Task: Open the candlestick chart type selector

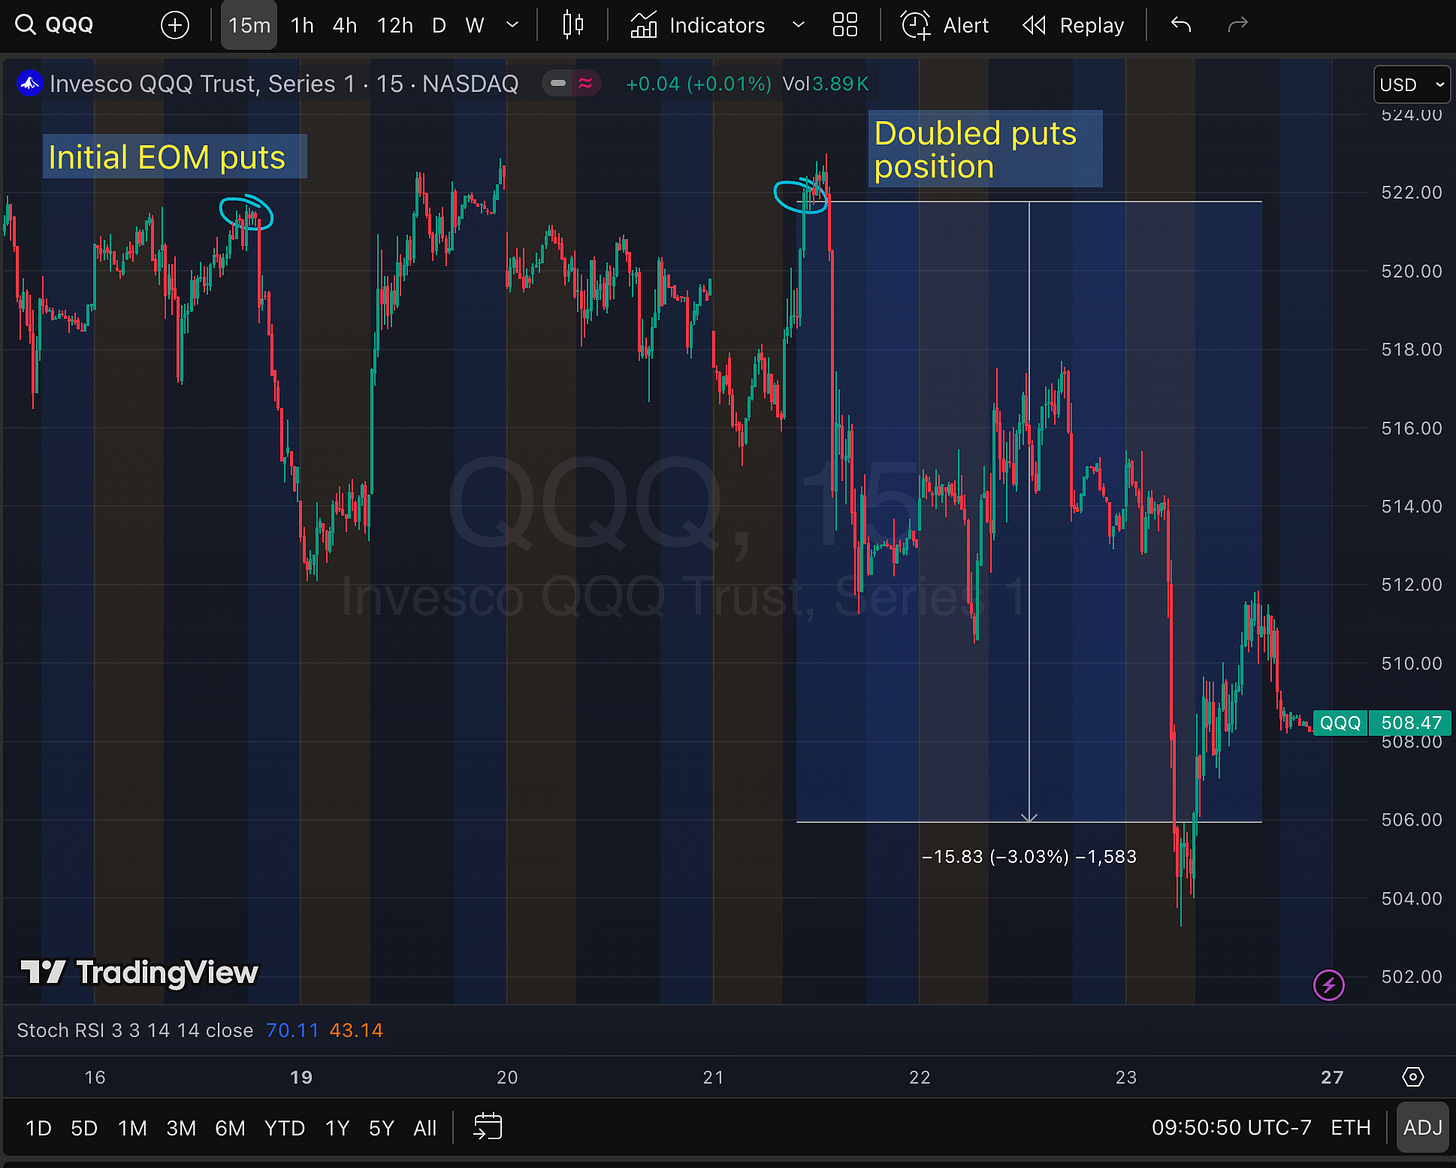Action: tap(573, 25)
